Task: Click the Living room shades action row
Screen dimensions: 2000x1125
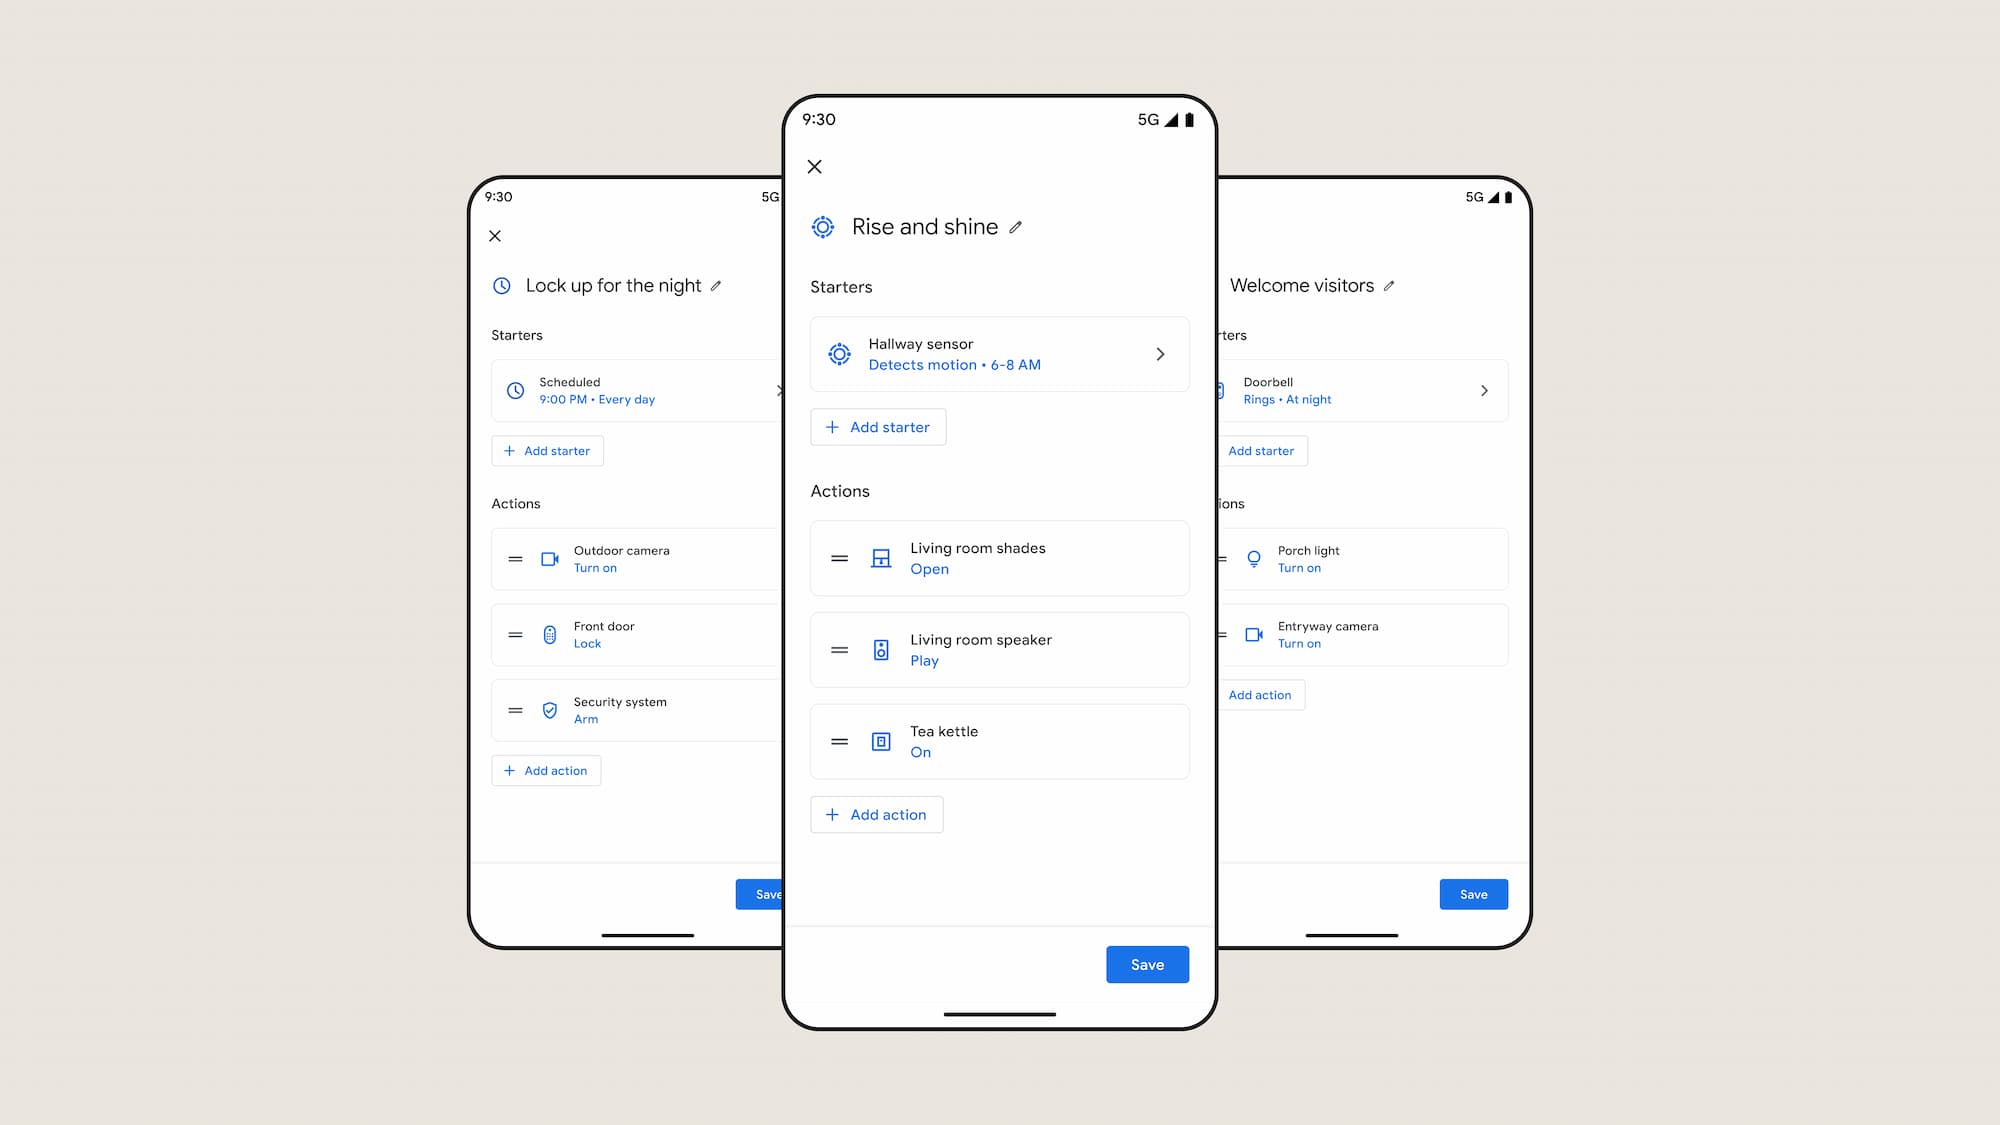Action: (x=1000, y=558)
